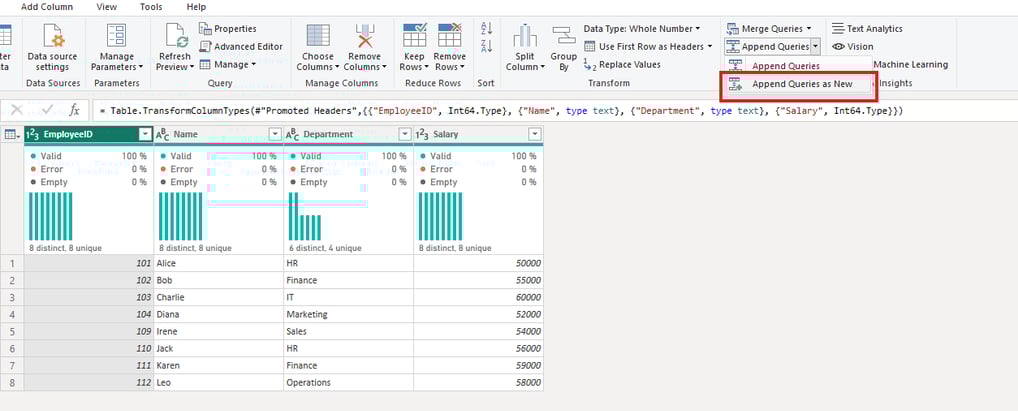Click the Name column data type icon
This screenshot has height=411, width=1018.
[x=162, y=134]
